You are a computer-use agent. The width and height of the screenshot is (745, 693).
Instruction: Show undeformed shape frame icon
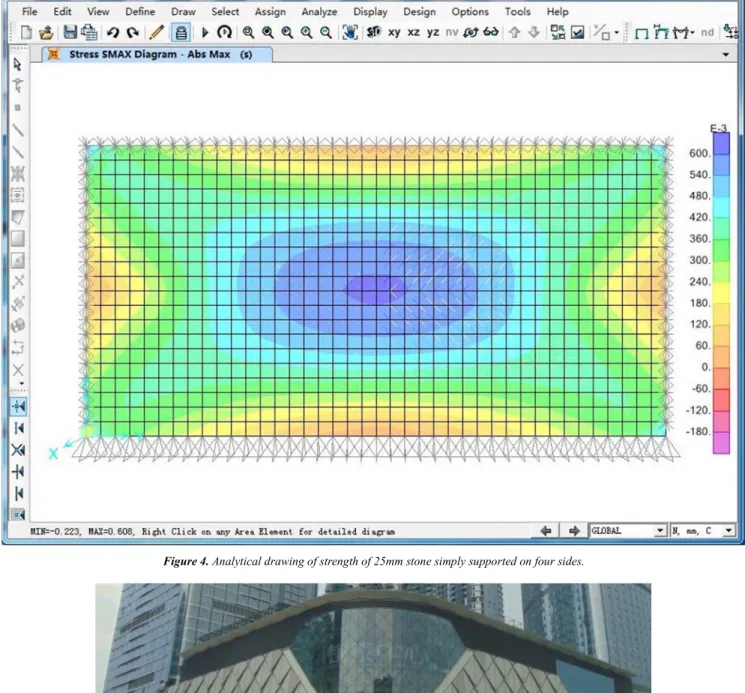pos(642,33)
